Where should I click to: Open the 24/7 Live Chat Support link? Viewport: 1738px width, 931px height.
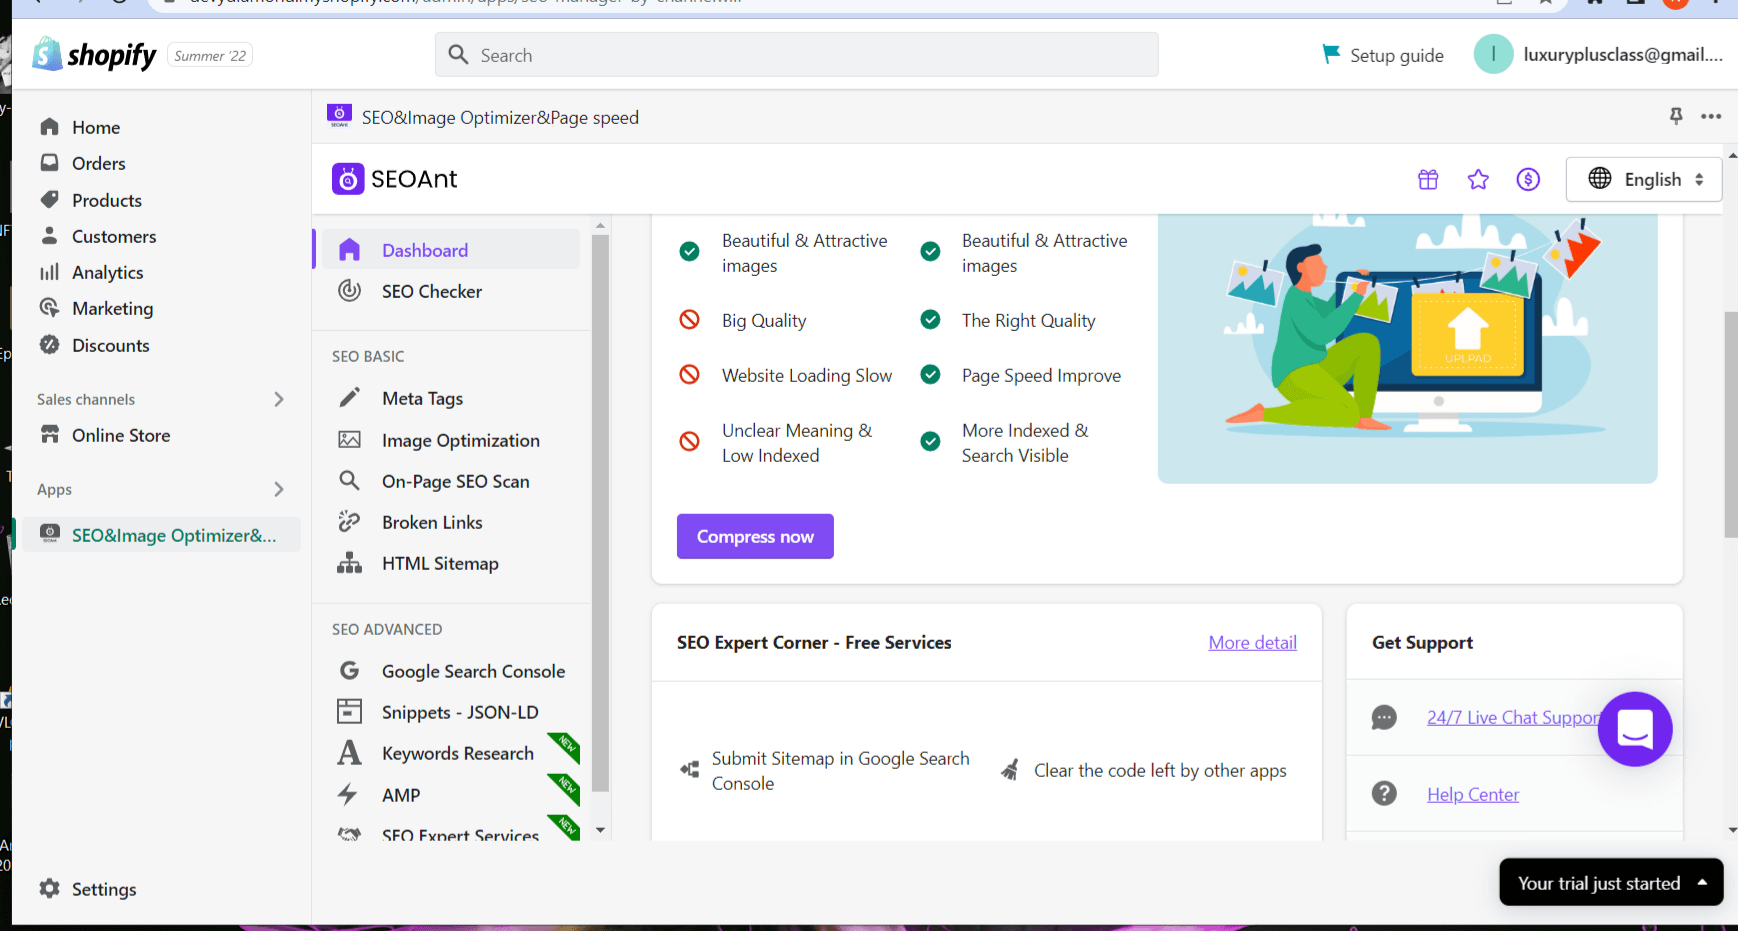point(1514,717)
